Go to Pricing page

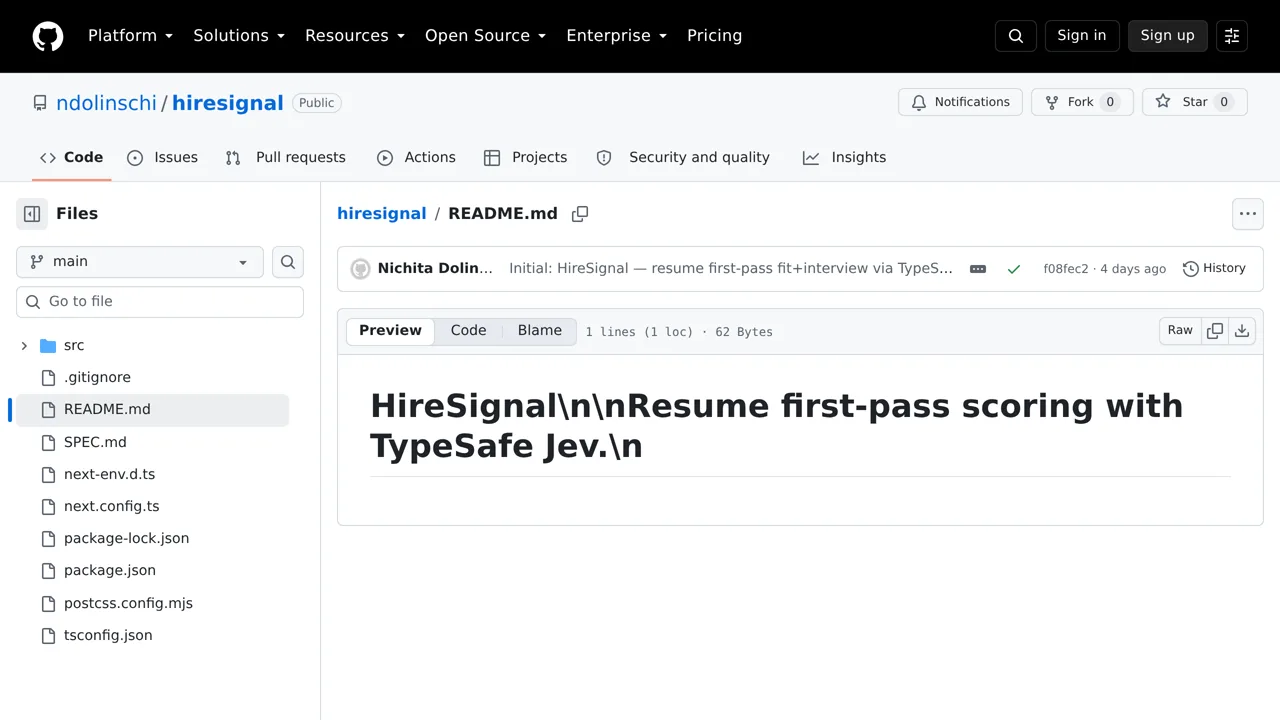click(x=714, y=36)
